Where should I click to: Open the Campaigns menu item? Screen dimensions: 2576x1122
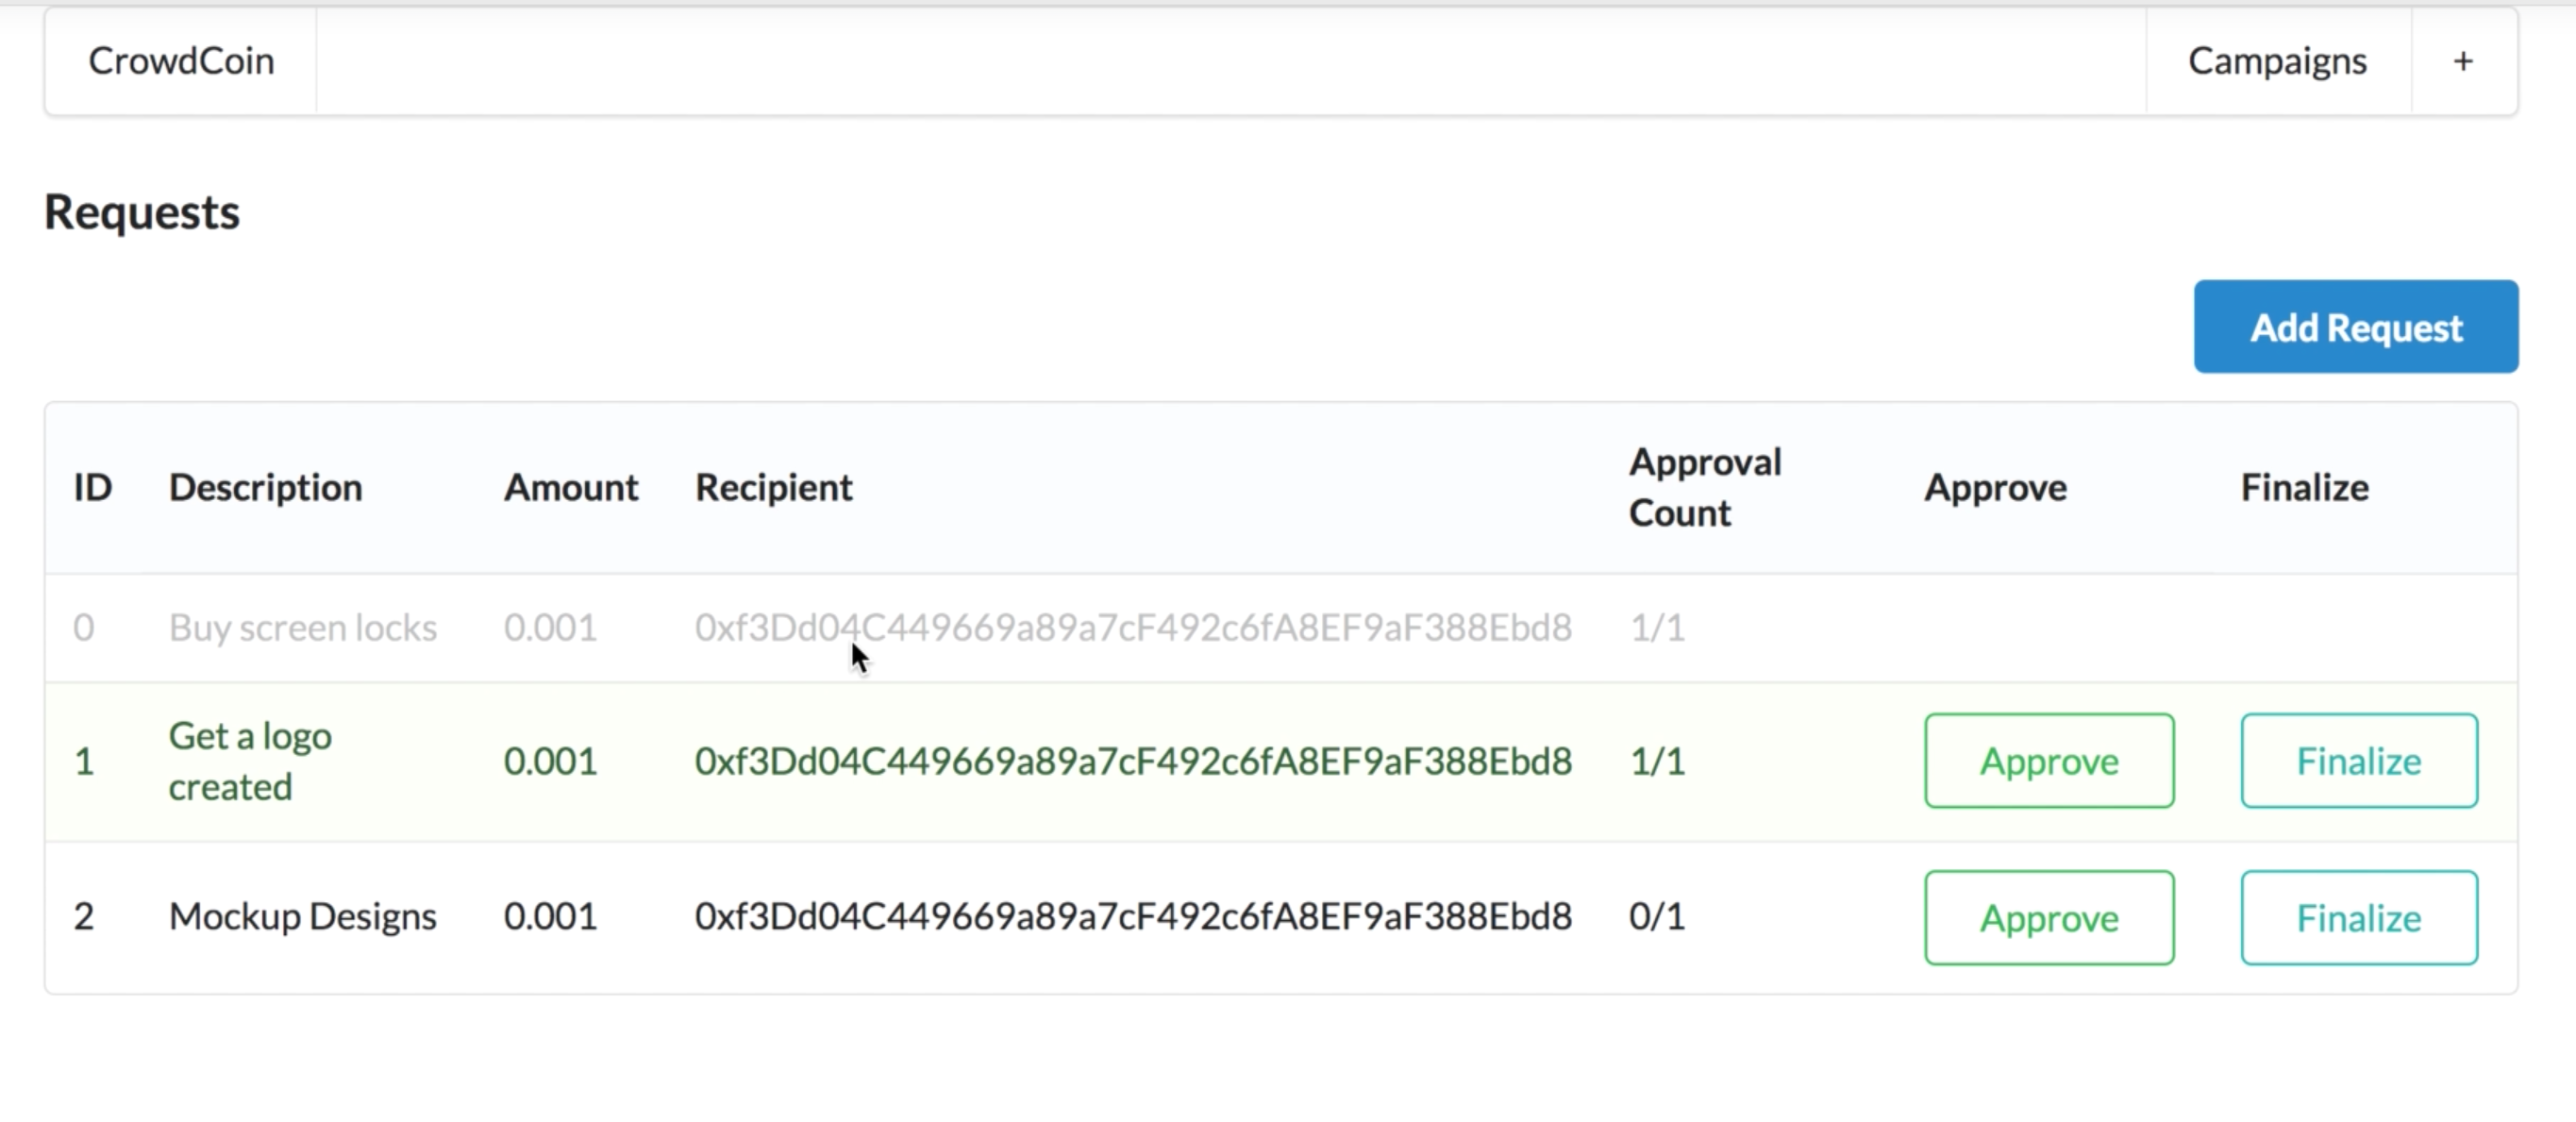tap(2277, 62)
